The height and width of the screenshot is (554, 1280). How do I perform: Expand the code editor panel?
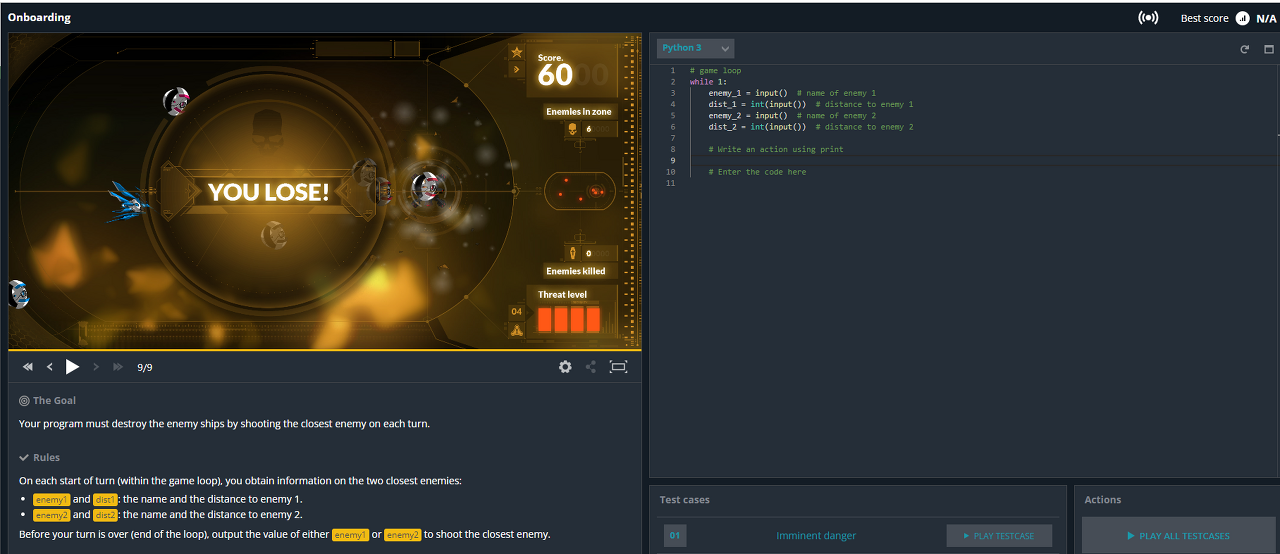coord(1269,49)
